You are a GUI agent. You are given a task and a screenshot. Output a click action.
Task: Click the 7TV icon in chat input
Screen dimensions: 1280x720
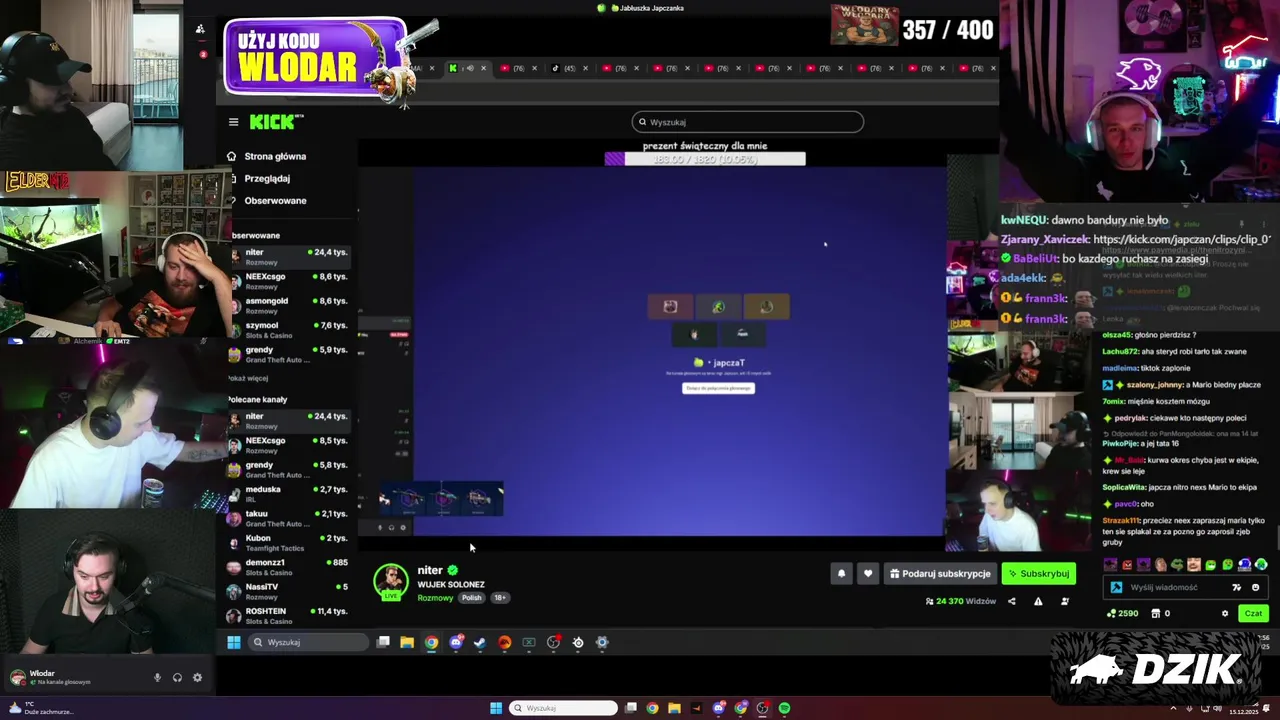(1237, 588)
